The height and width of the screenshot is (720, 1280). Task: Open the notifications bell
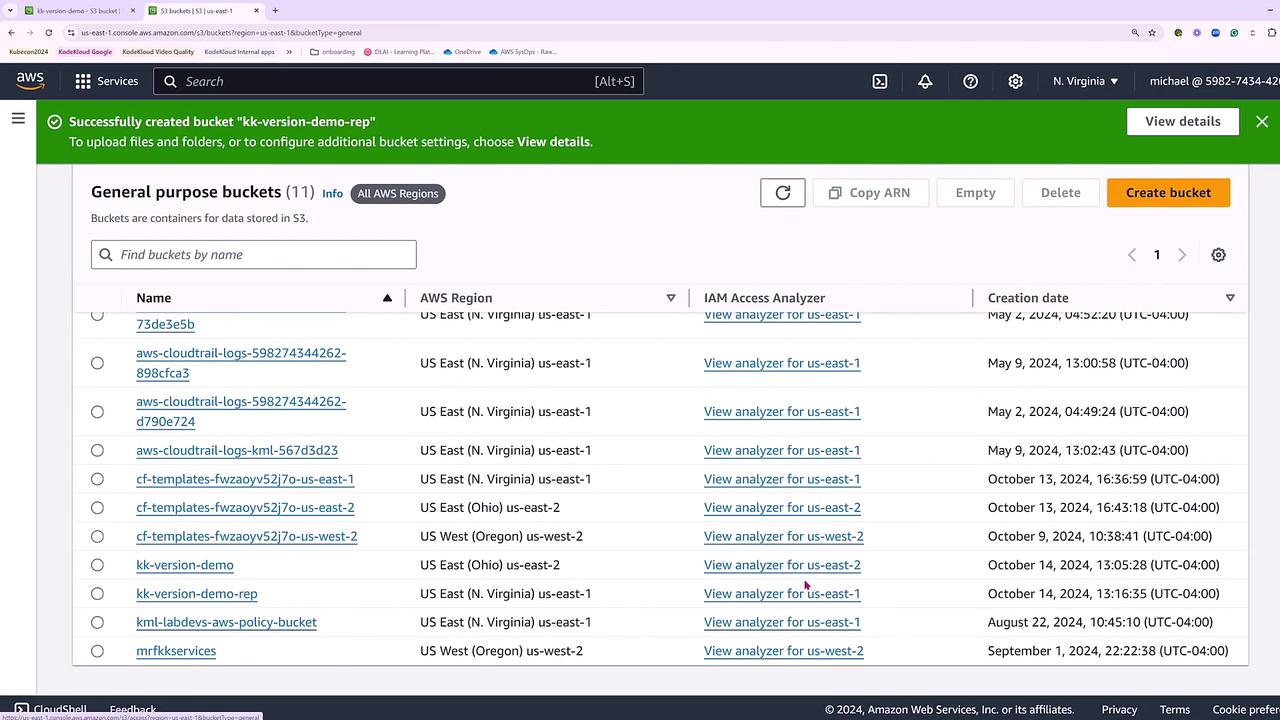point(925,81)
